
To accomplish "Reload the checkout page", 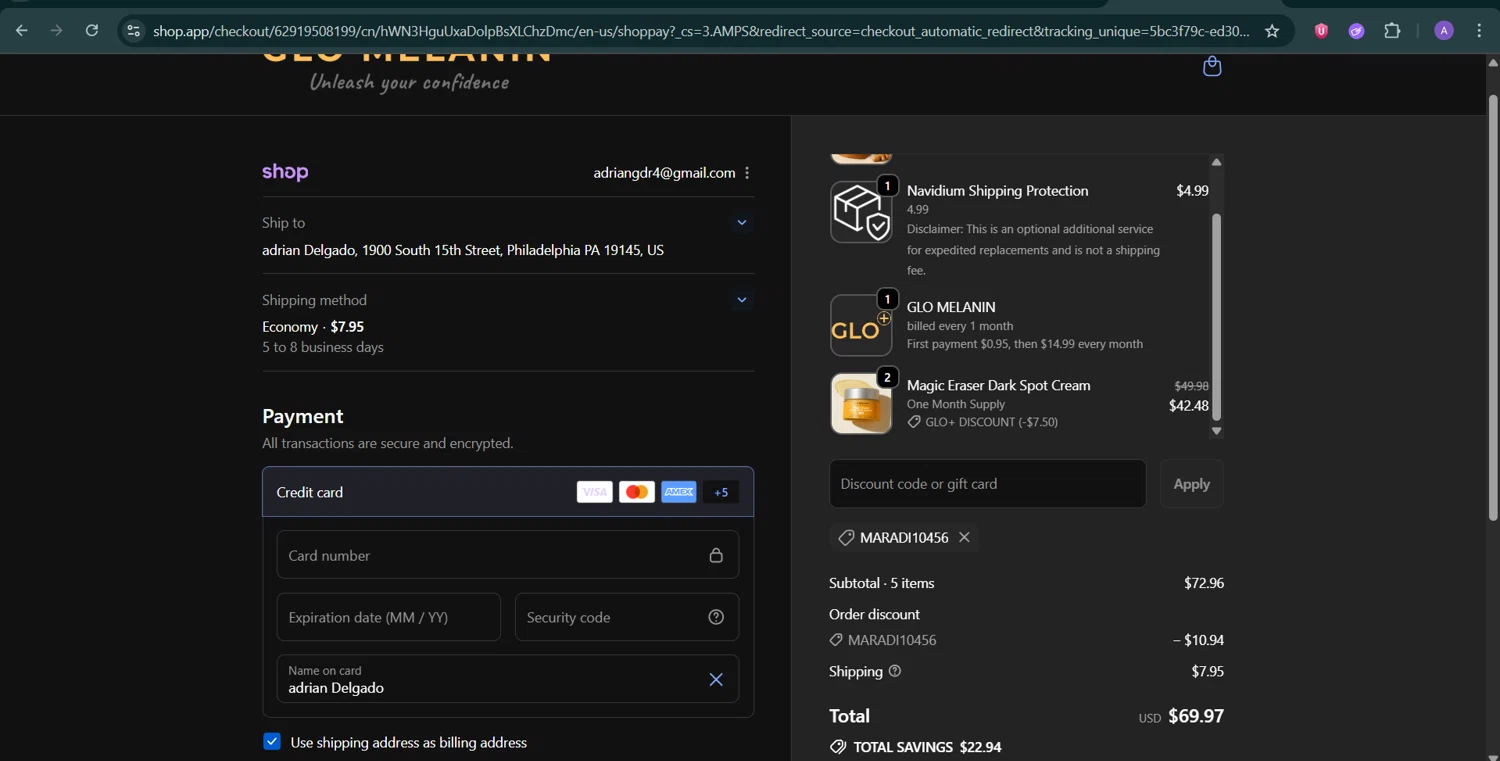I will (92, 31).
